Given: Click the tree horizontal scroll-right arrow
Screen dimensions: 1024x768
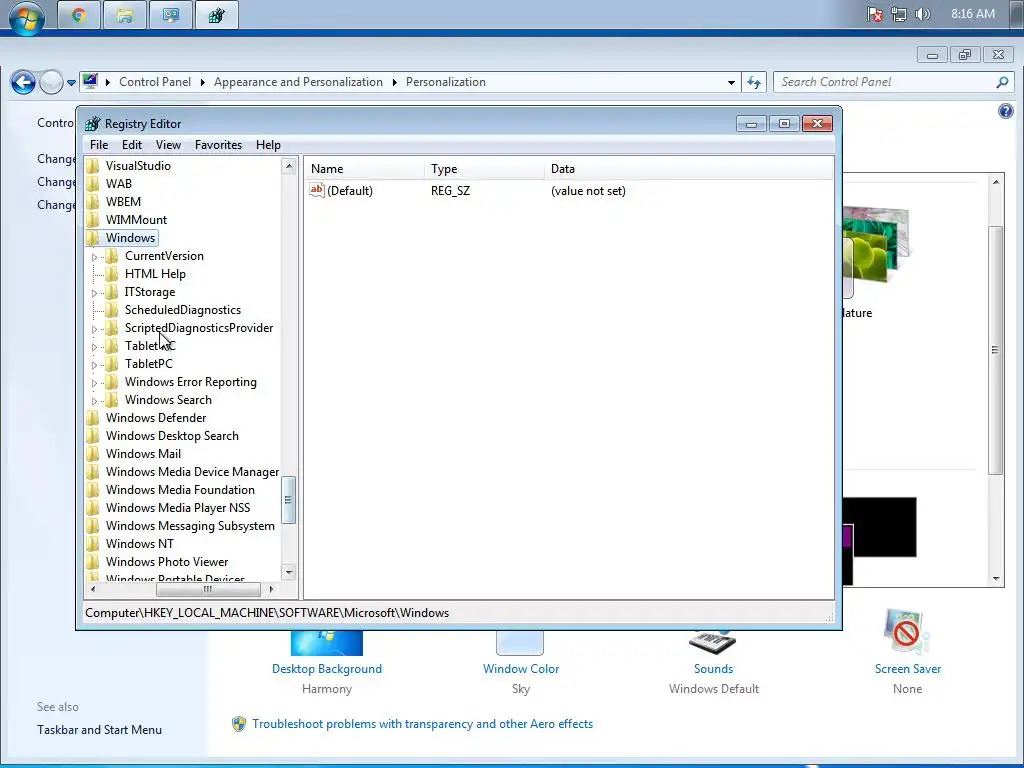Looking at the screenshot, I should [x=272, y=590].
